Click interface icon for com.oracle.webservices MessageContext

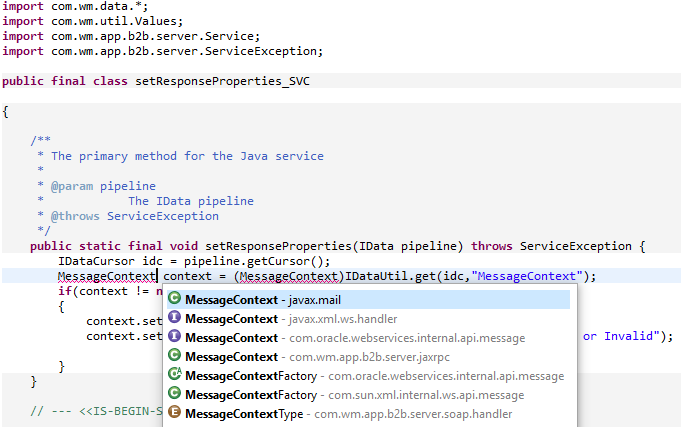(x=174, y=337)
